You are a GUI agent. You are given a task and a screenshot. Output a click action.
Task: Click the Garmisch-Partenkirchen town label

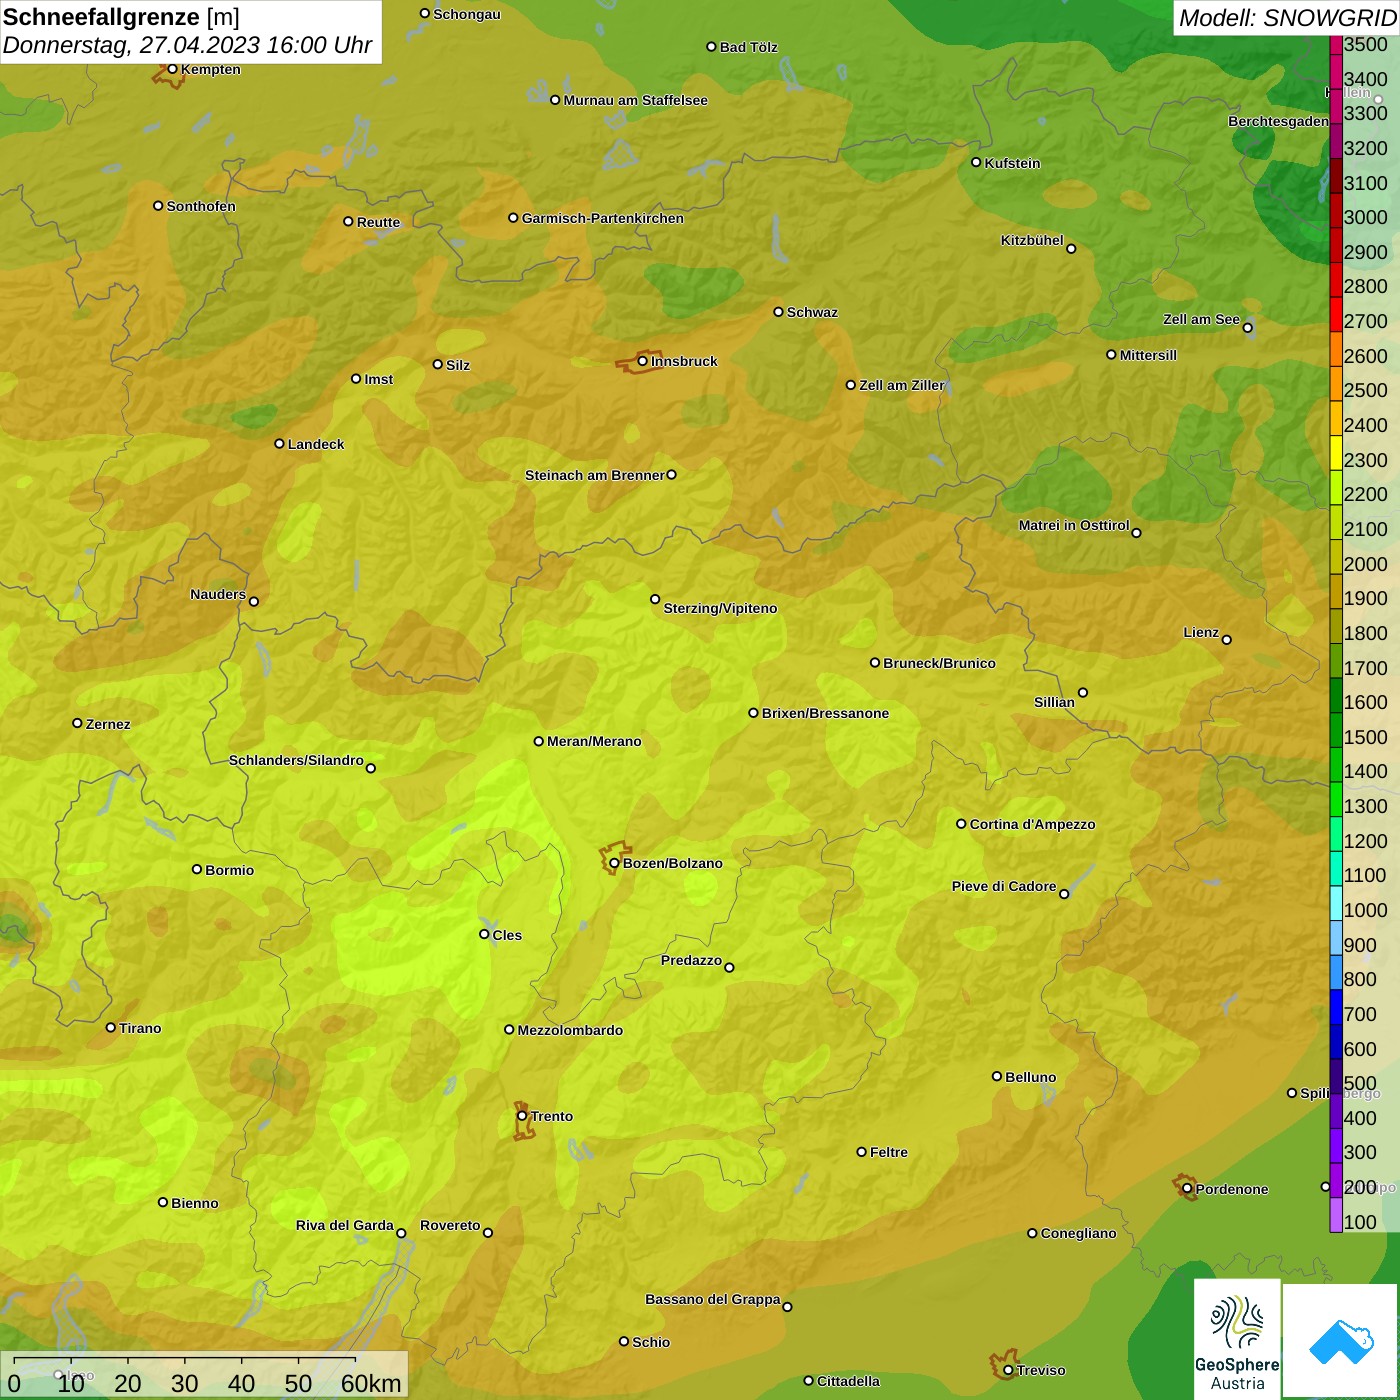[602, 218]
